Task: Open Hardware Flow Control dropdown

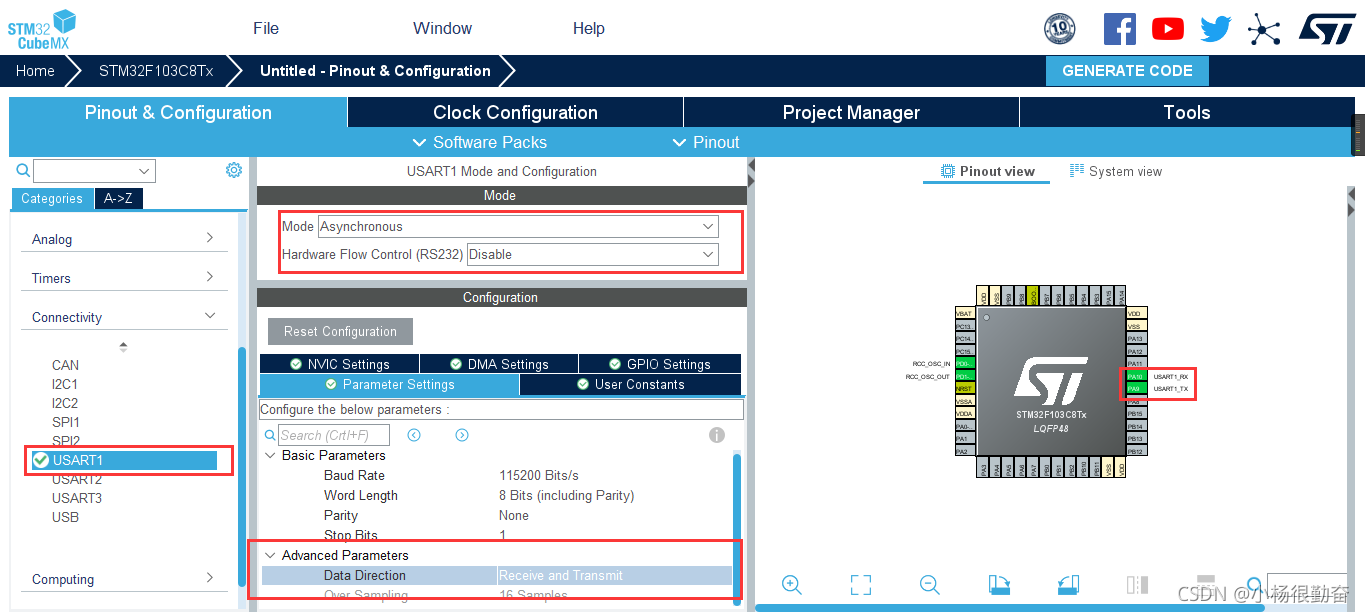Action: point(593,255)
